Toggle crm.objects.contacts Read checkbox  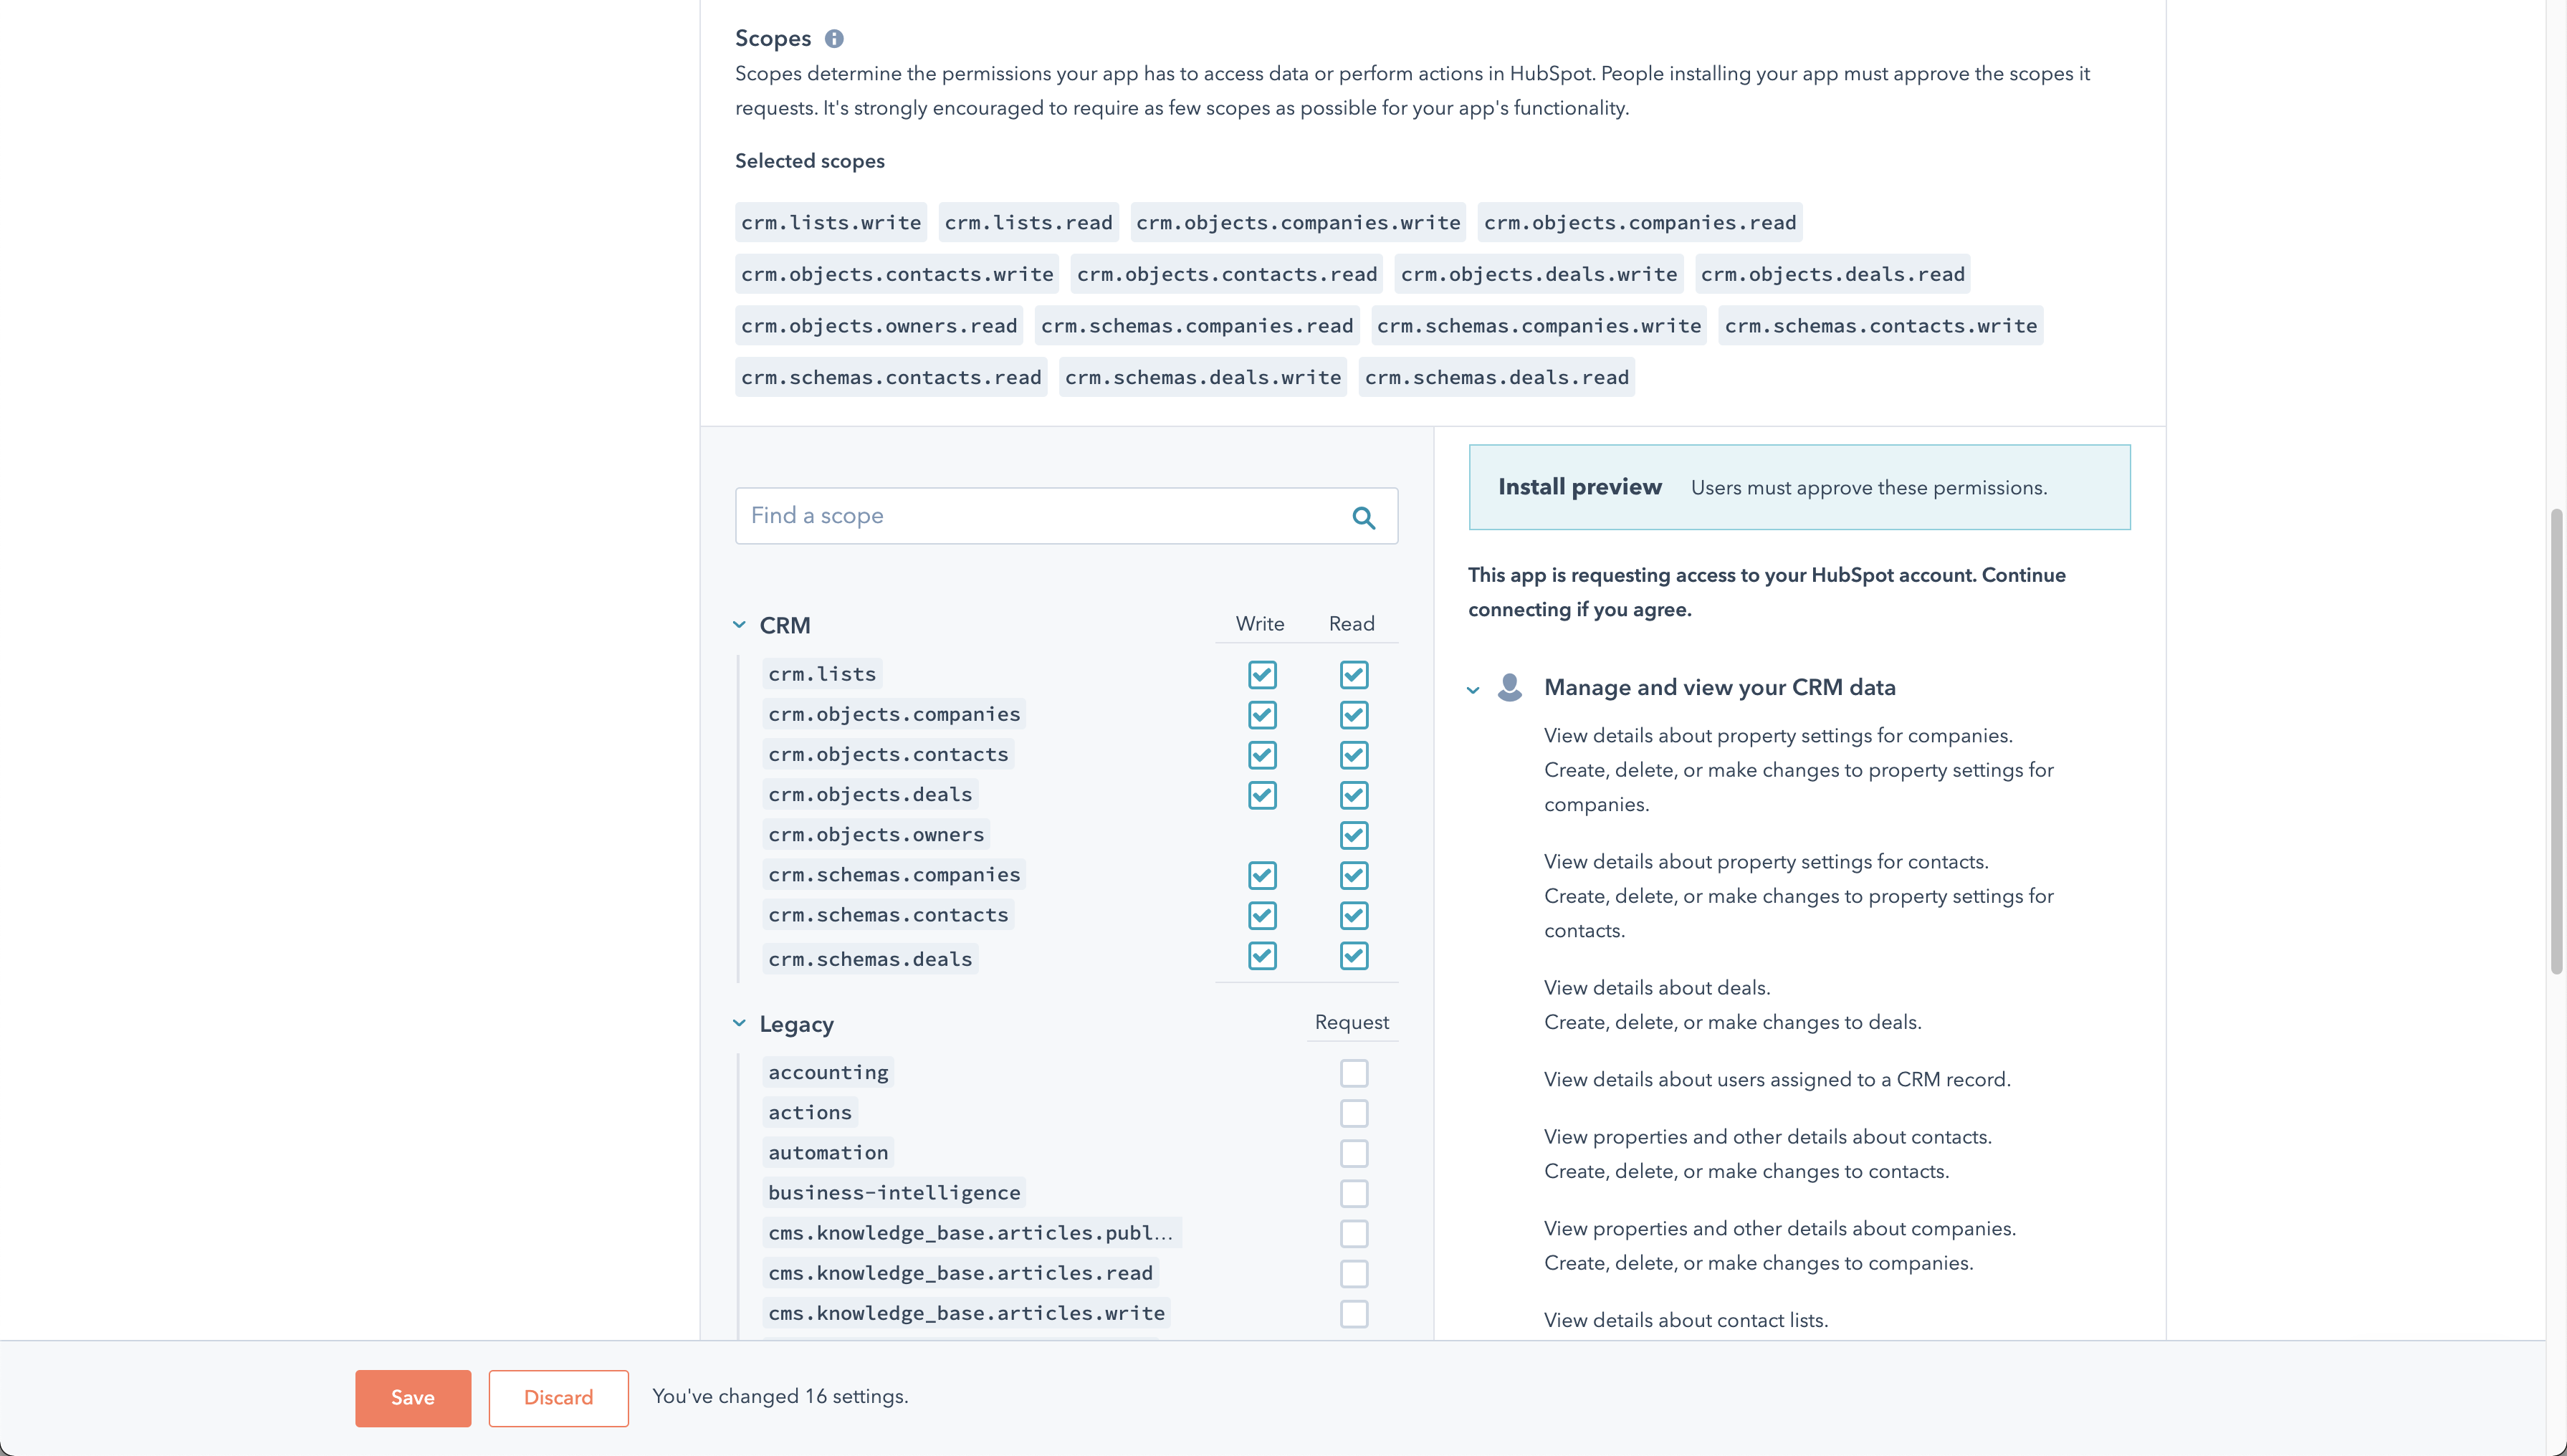[x=1354, y=755]
